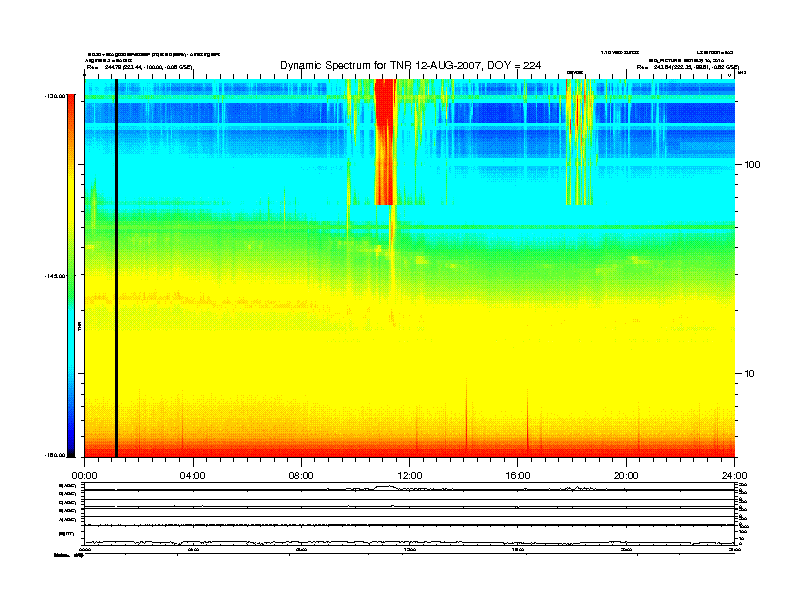Click the -130.00 color scale label
Image resolution: width=792 pixels, height=612 pixels.
(x=55, y=95)
